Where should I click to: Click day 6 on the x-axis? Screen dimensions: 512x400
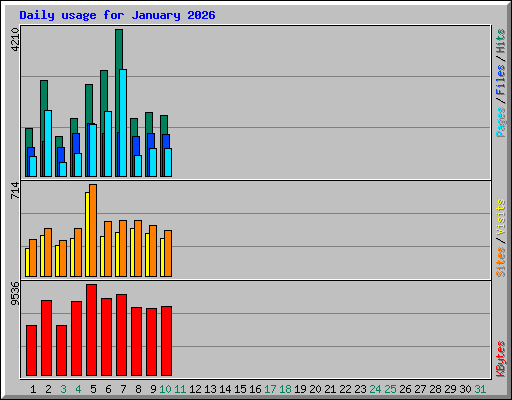pos(108,389)
